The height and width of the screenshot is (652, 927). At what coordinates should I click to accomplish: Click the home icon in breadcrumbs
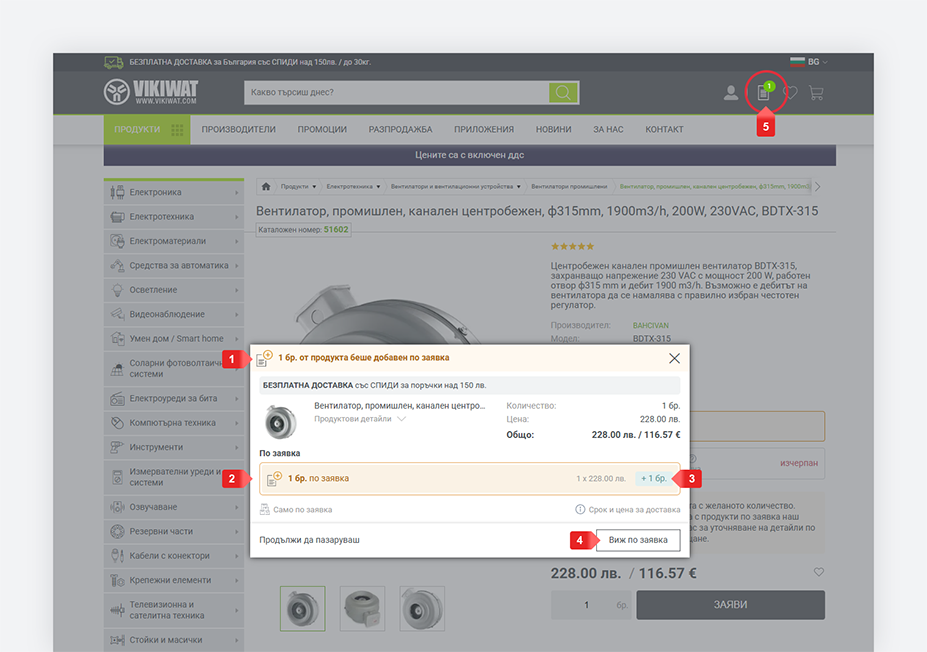coord(266,186)
